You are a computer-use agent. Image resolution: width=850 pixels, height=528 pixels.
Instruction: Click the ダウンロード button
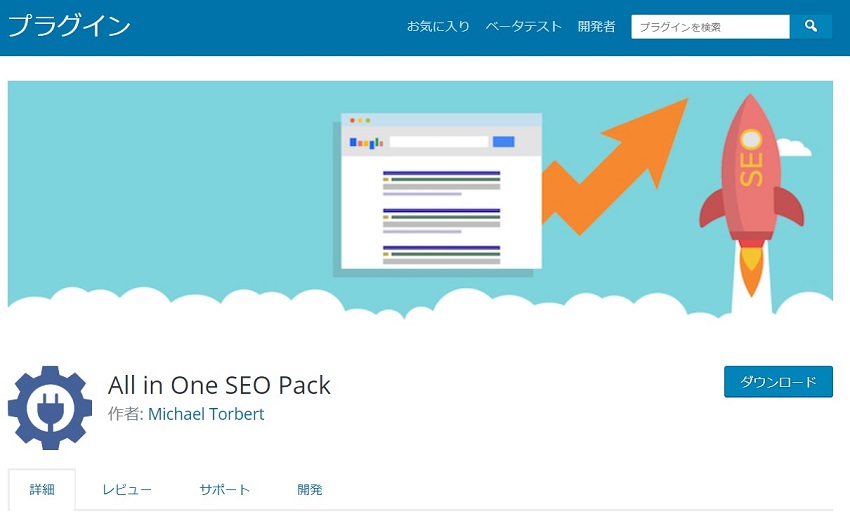(x=778, y=382)
